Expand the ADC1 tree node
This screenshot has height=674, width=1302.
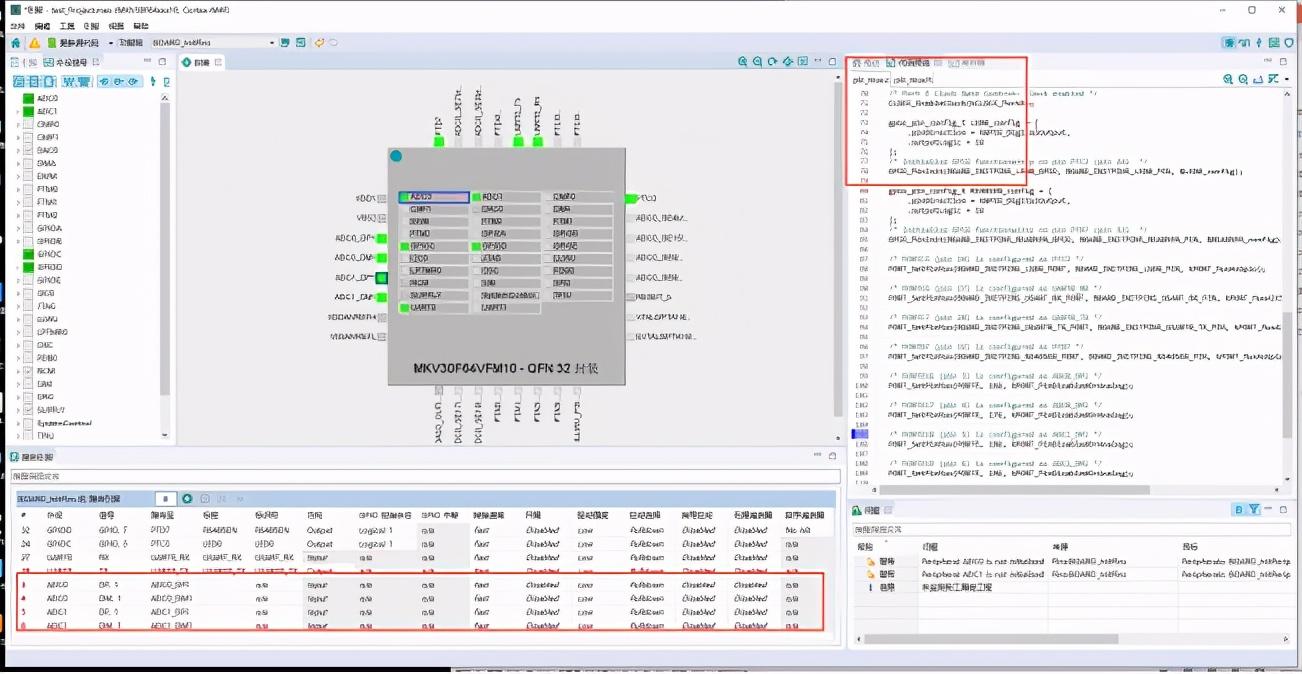click(x=18, y=112)
